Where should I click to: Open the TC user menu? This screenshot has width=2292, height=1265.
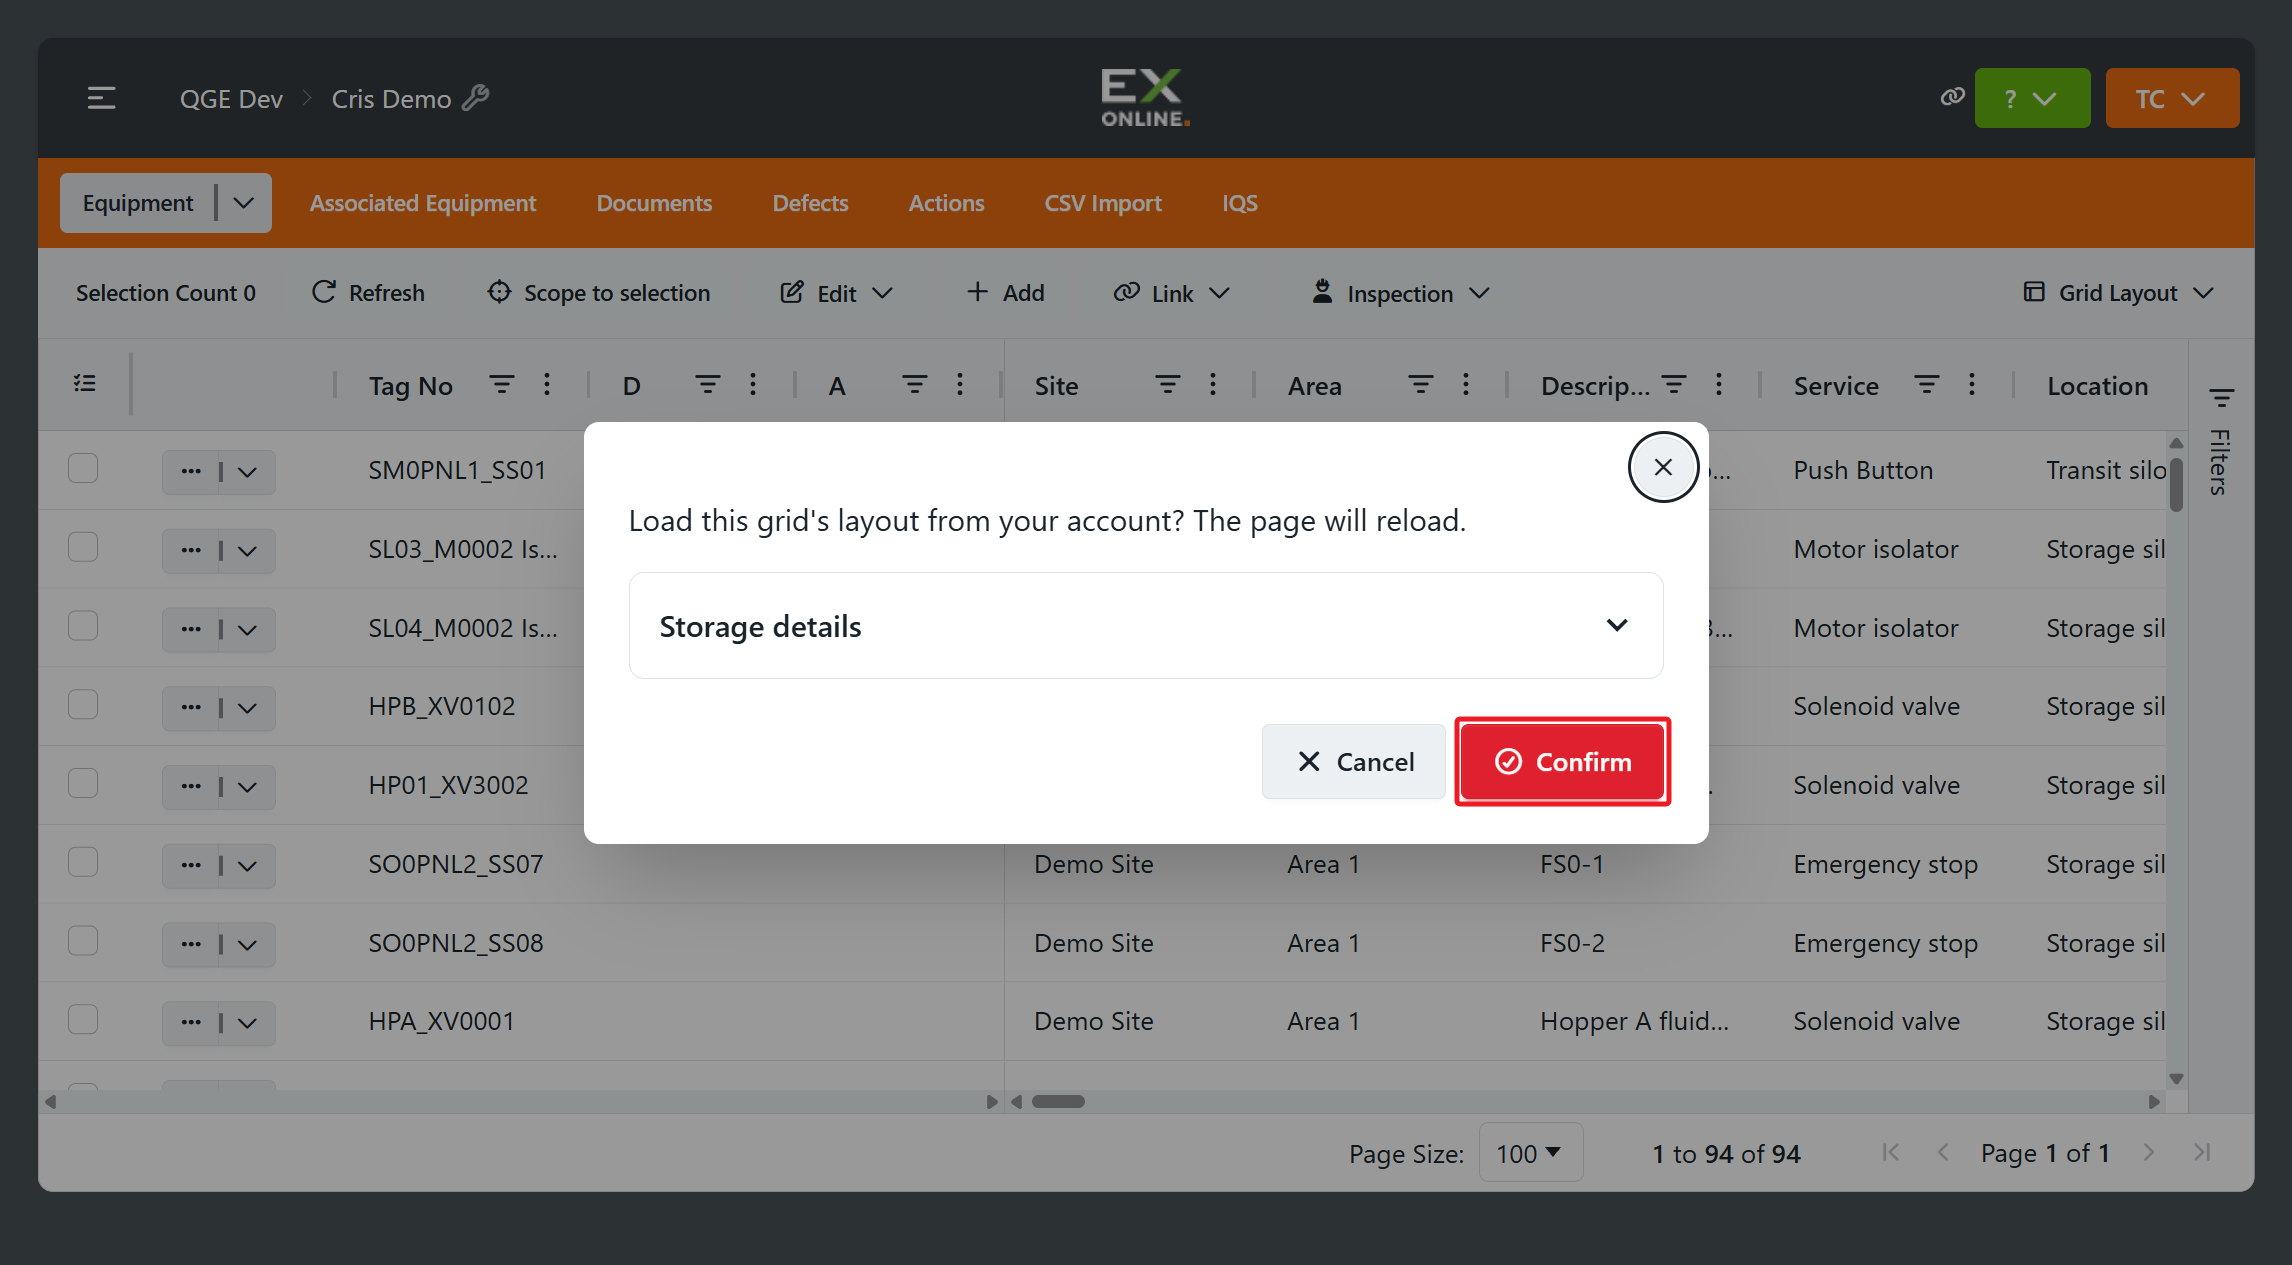pyautogui.click(x=2172, y=98)
